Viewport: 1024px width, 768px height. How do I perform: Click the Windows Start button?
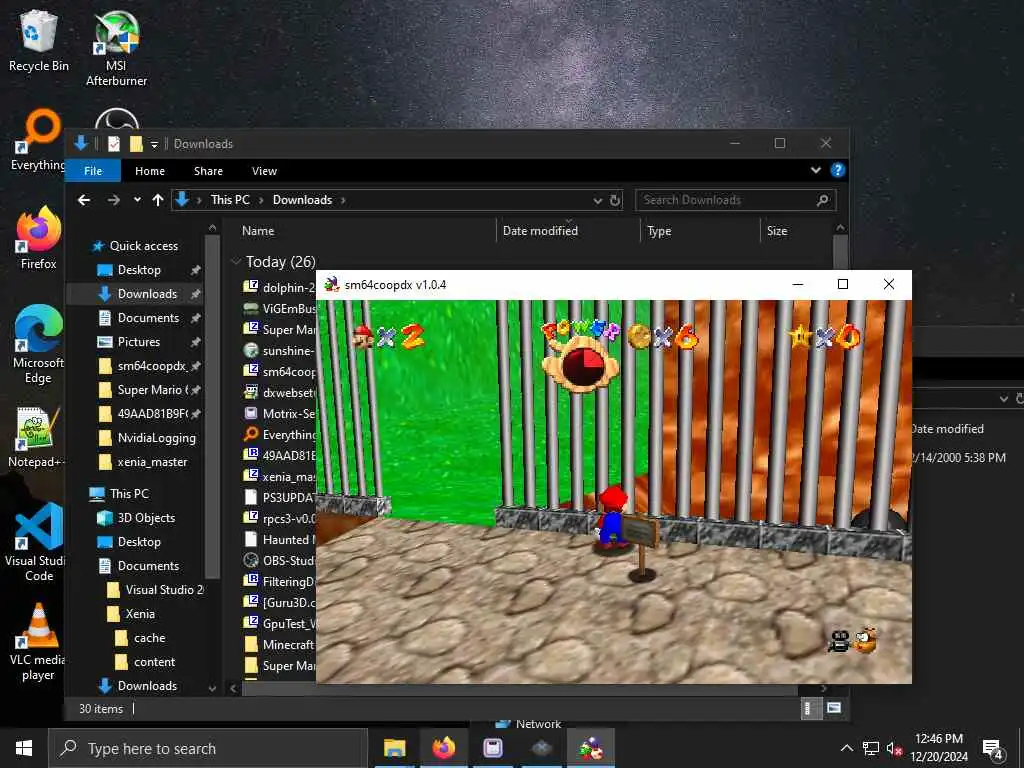[24, 748]
